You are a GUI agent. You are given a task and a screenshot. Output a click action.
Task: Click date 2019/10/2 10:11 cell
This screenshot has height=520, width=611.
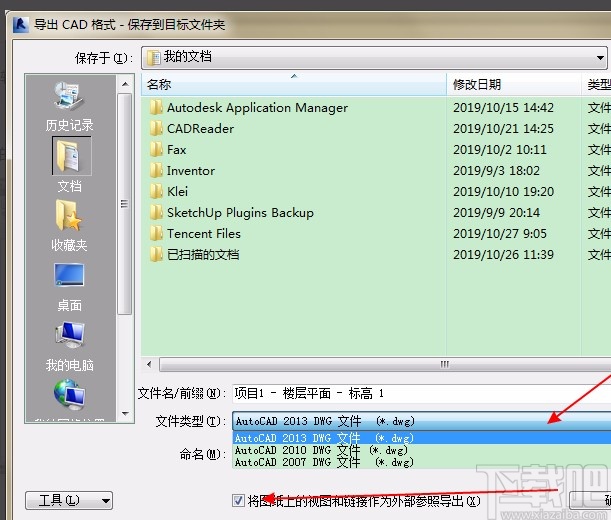500,150
